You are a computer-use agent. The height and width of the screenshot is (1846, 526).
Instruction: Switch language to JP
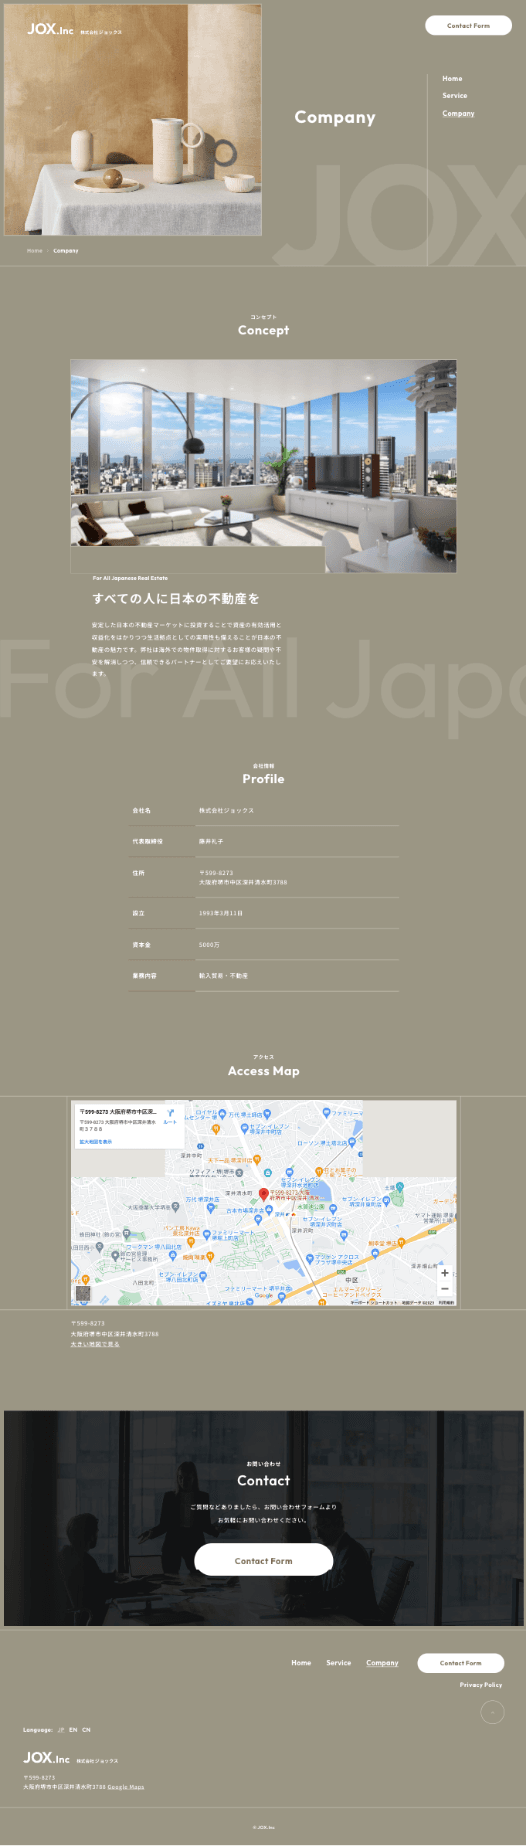pos(61,1729)
